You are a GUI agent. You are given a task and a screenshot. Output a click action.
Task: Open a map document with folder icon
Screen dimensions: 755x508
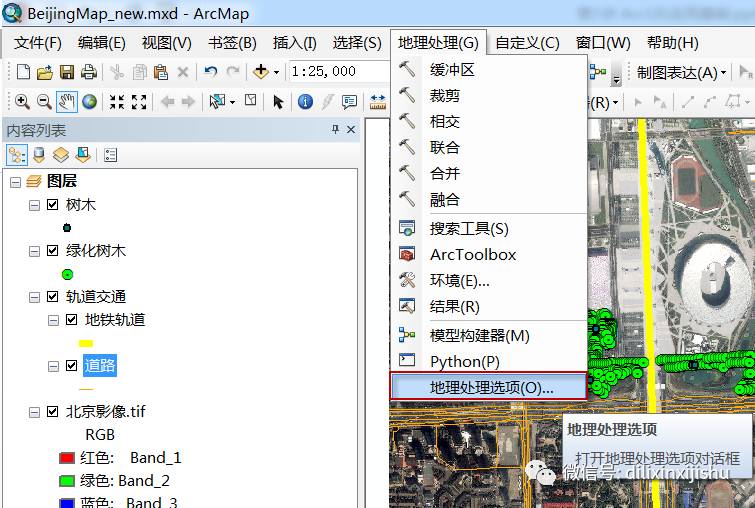click(x=45, y=72)
